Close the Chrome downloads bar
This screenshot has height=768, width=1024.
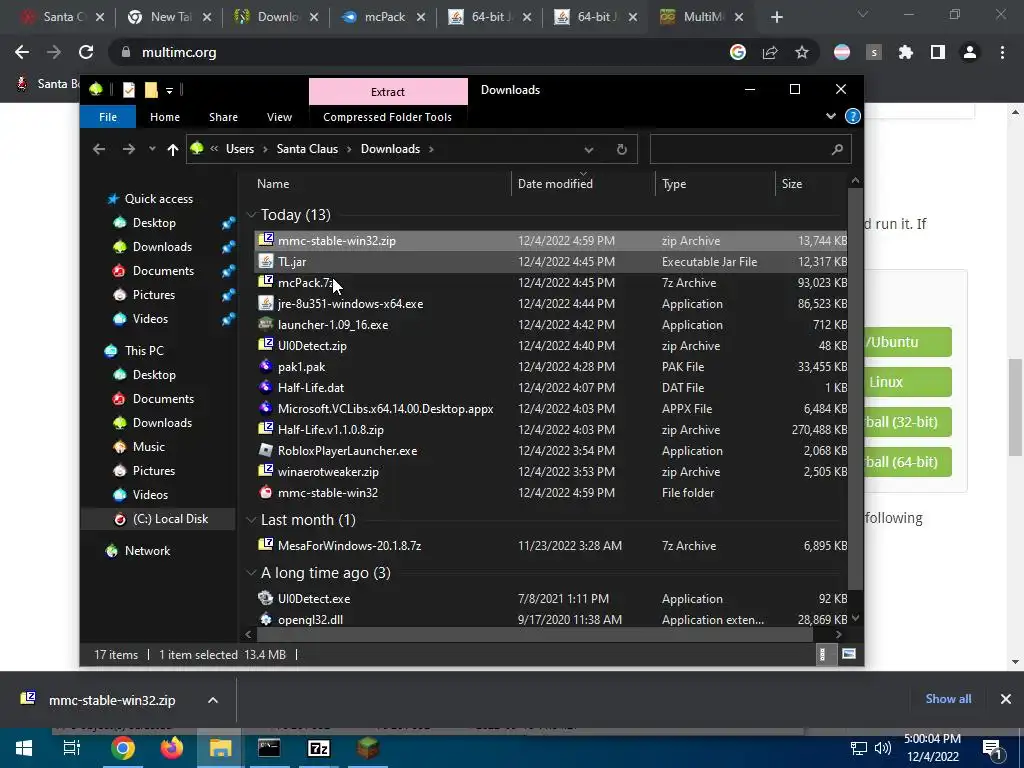coord(1006,699)
